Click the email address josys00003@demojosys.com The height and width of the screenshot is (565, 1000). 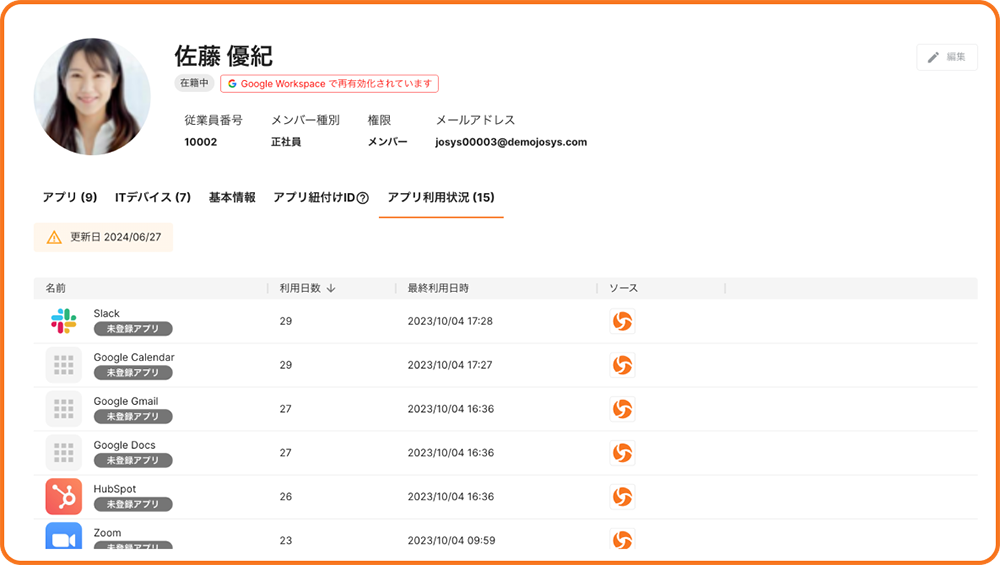coord(511,142)
